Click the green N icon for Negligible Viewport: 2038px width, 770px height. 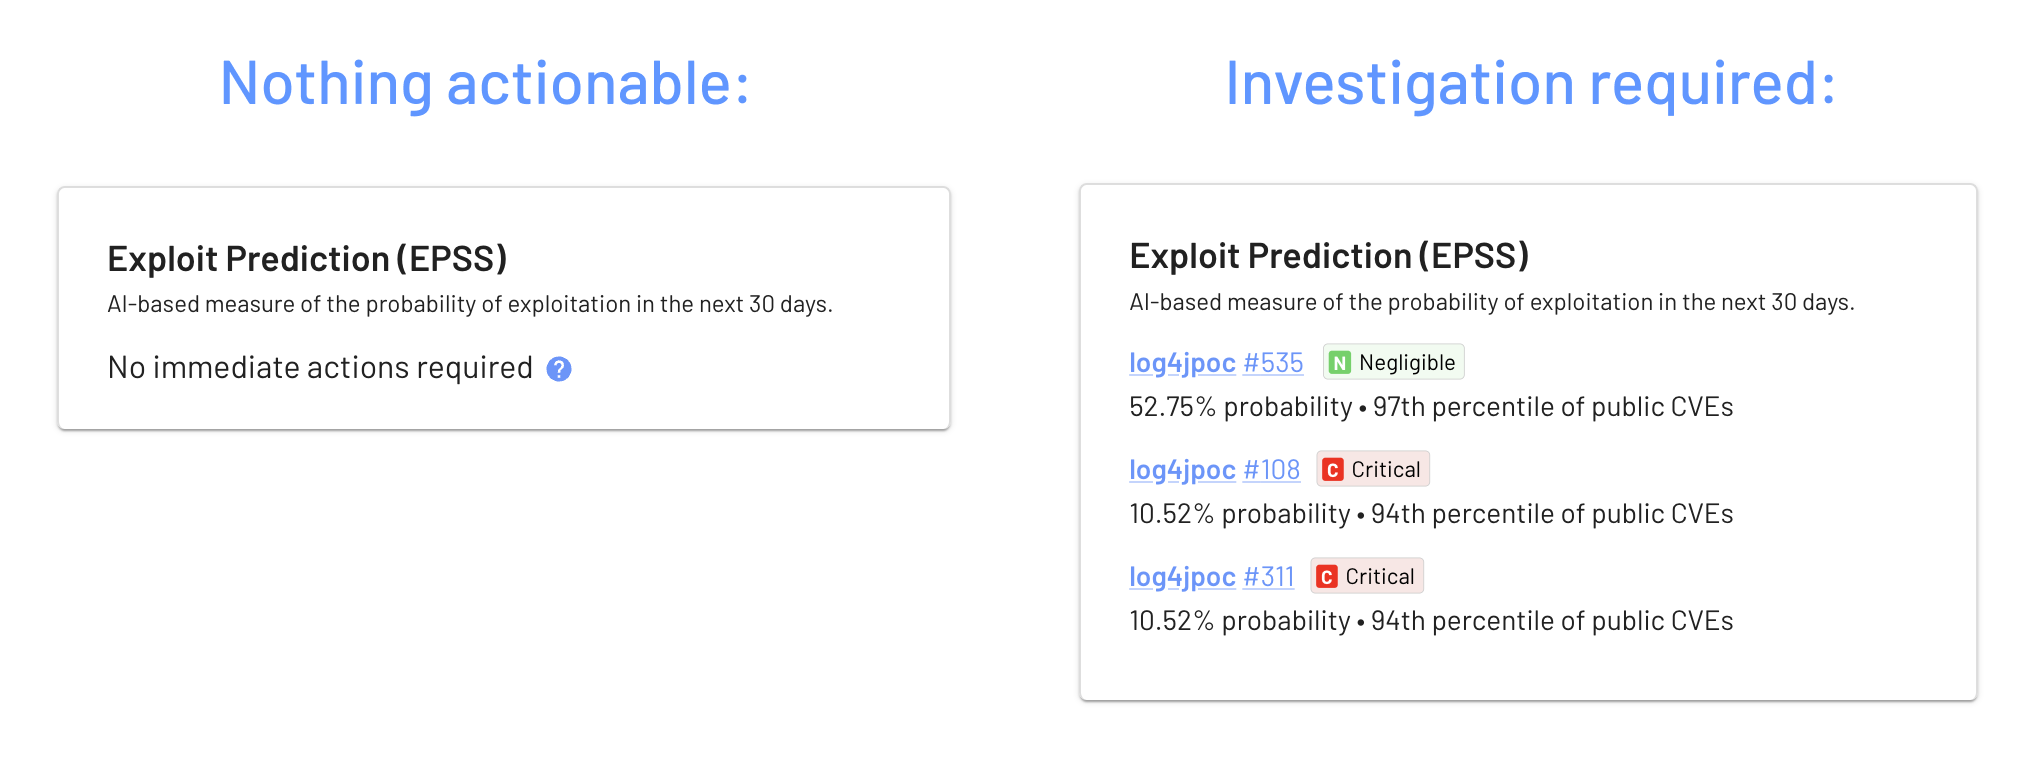tap(1340, 363)
